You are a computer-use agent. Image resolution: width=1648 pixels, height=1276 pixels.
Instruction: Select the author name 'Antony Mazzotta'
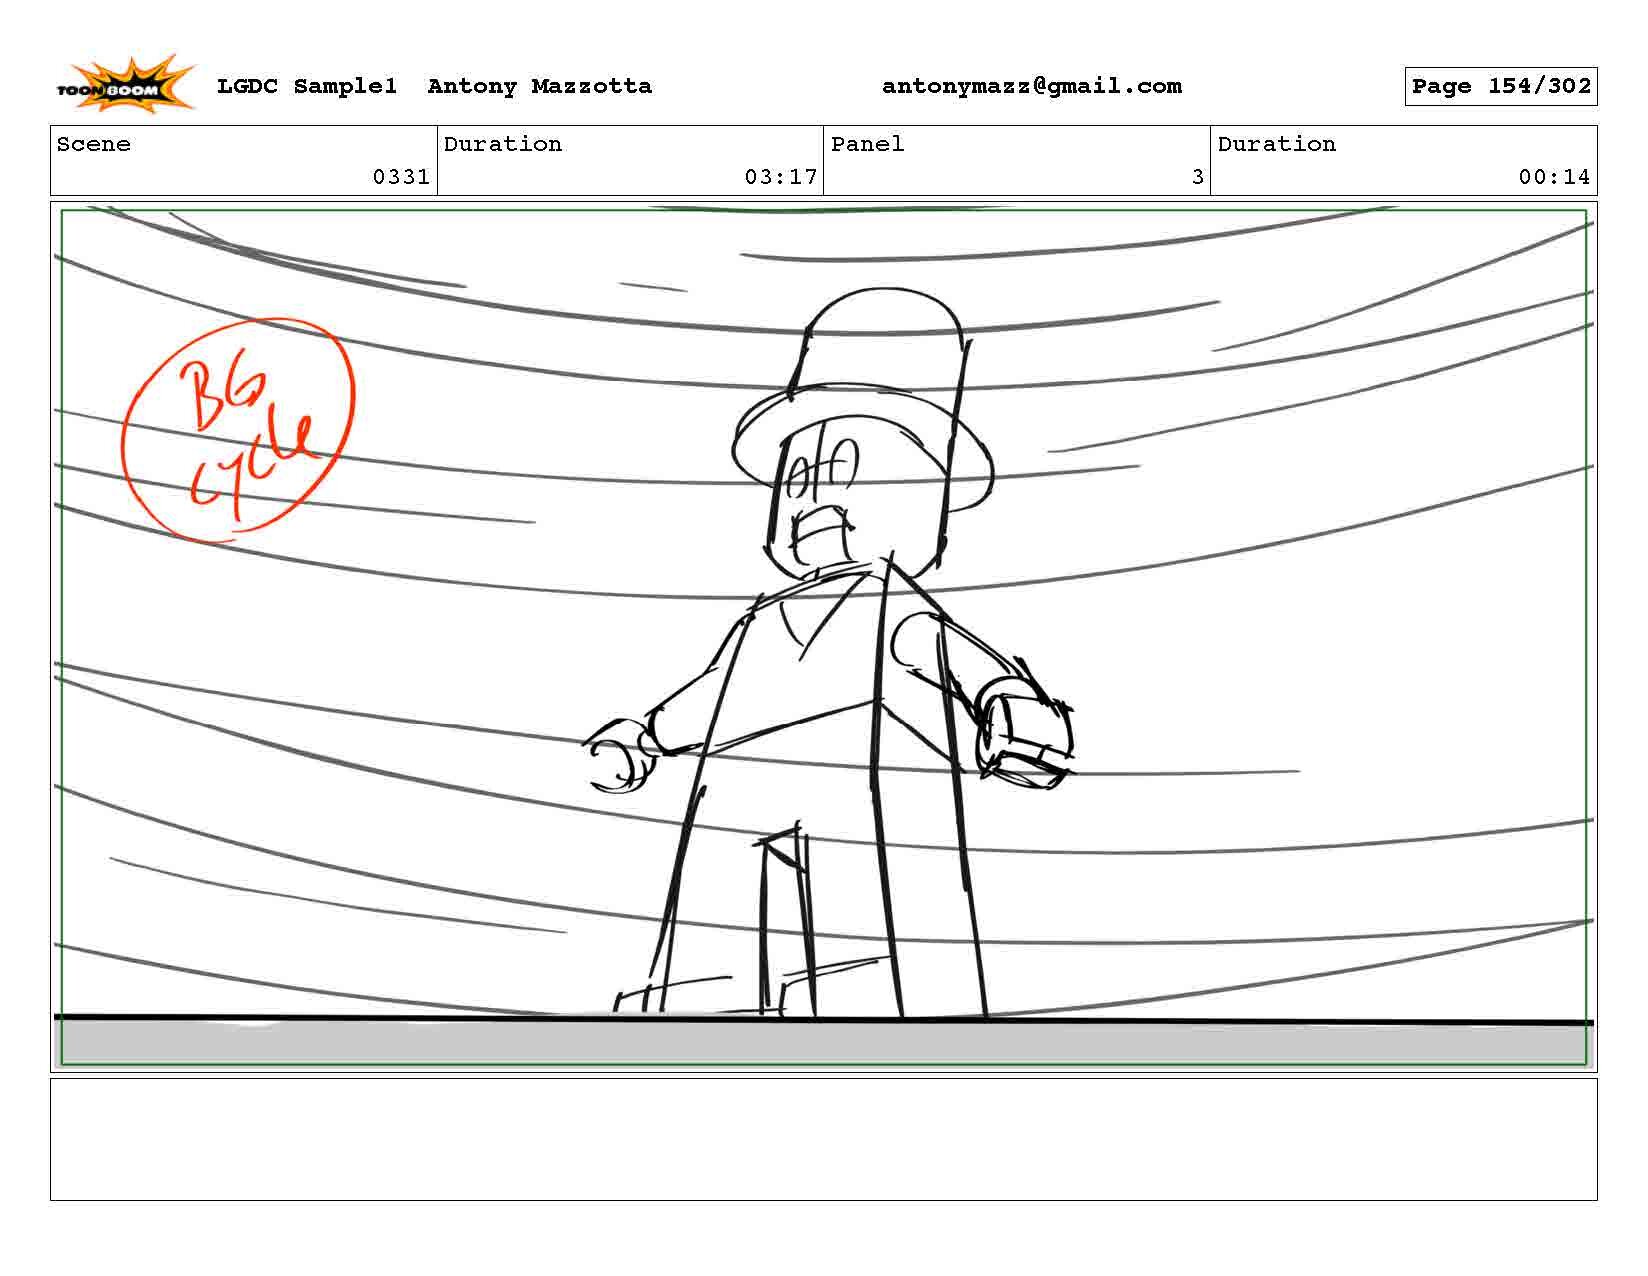pyautogui.click(x=540, y=87)
